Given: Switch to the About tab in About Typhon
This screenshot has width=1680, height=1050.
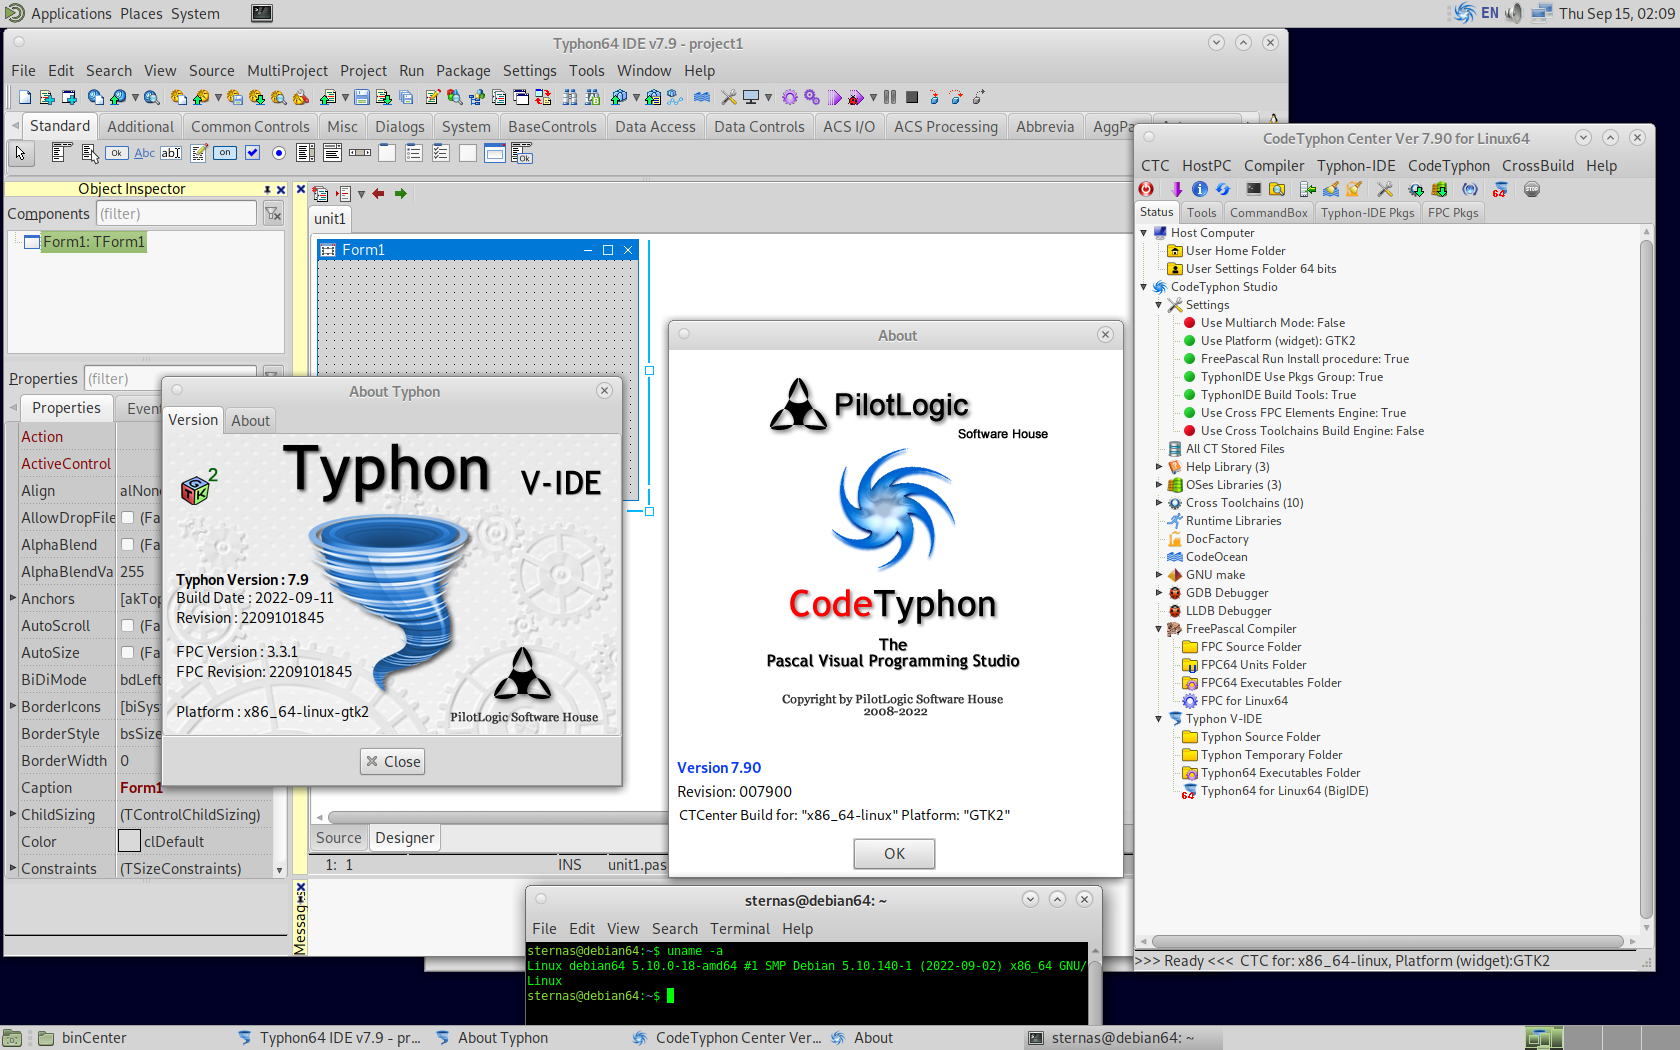Looking at the screenshot, I should 250,421.
